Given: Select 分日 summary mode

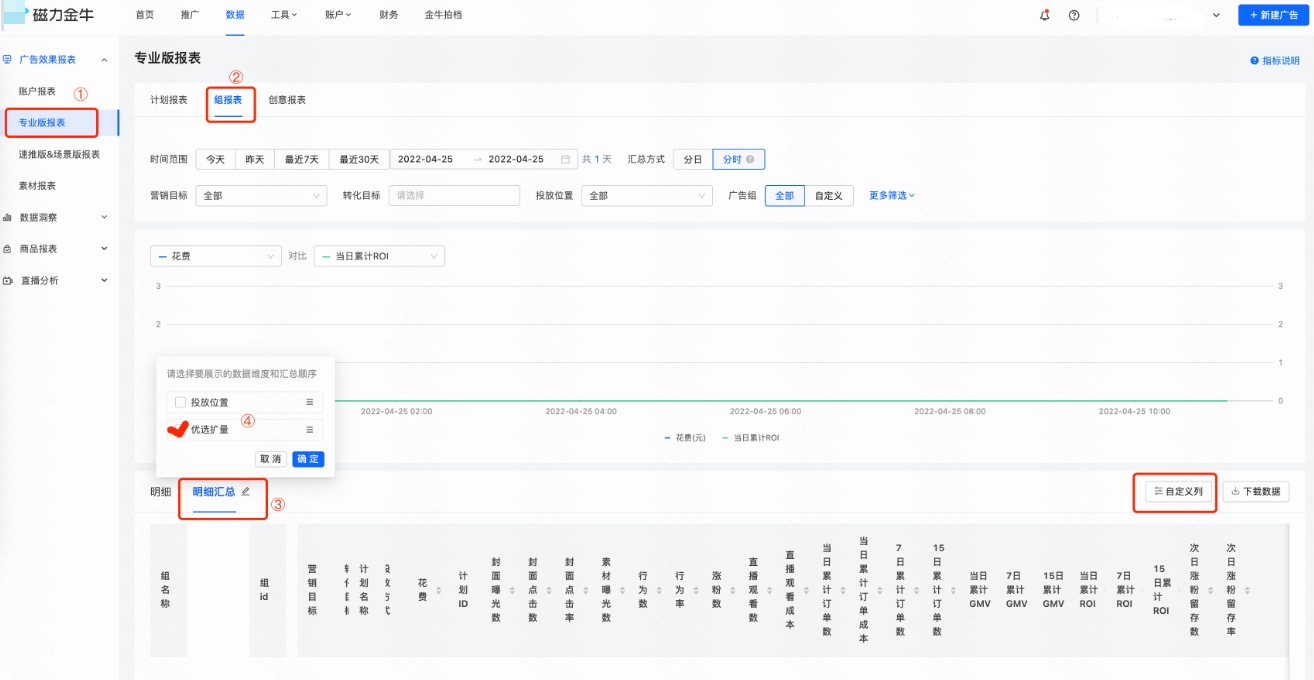Looking at the screenshot, I should click(692, 159).
